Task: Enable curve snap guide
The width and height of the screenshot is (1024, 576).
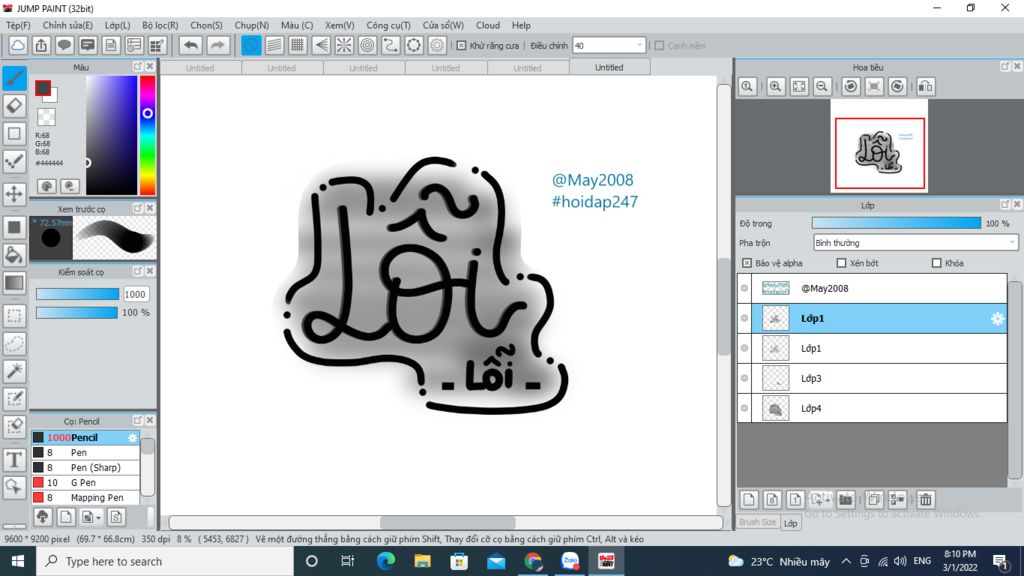Action: click(391, 45)
